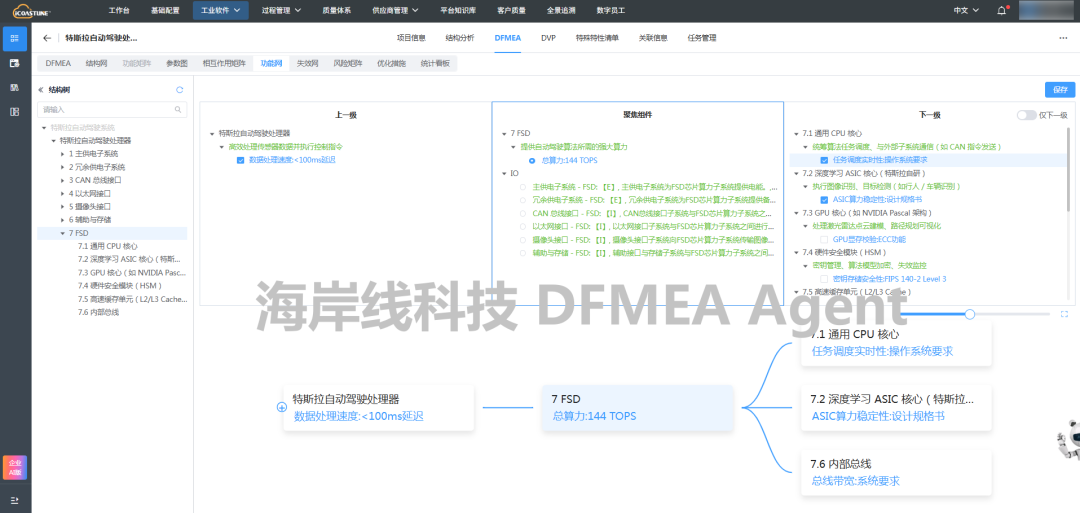Collapse the 结构树 panel with double-chevron icon
This screenshot has height=513, width=1080.
[41, 89]
